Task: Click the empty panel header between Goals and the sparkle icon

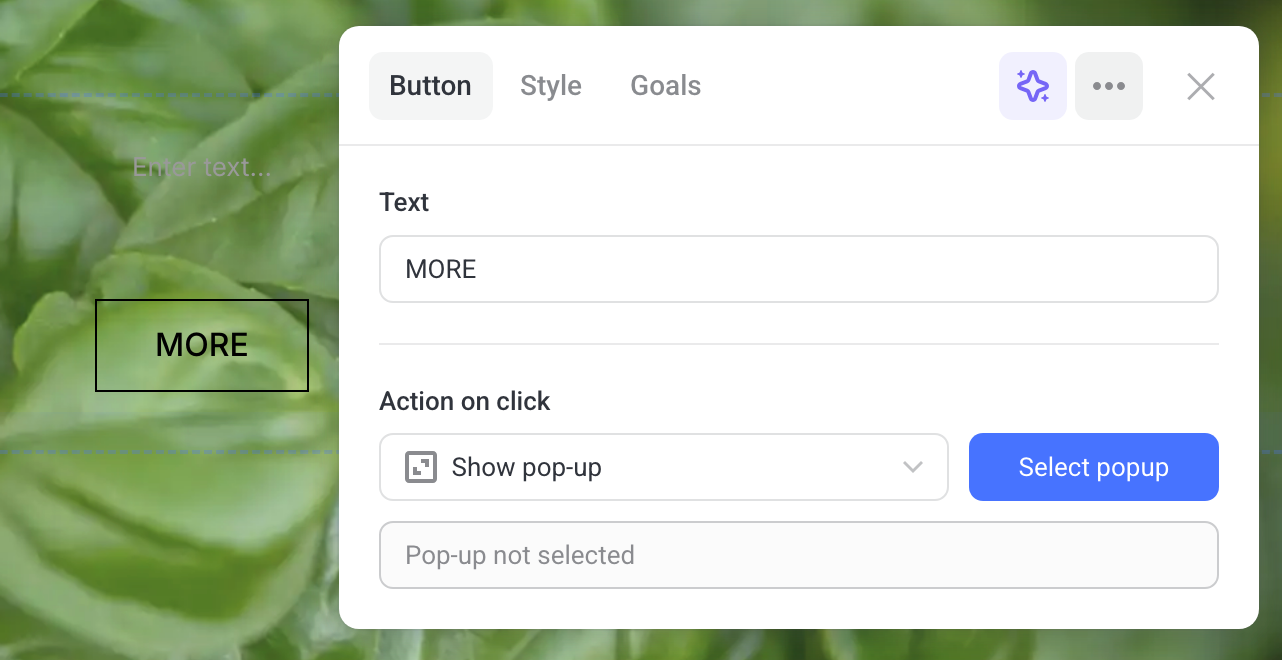Action: tap(850, 86)
